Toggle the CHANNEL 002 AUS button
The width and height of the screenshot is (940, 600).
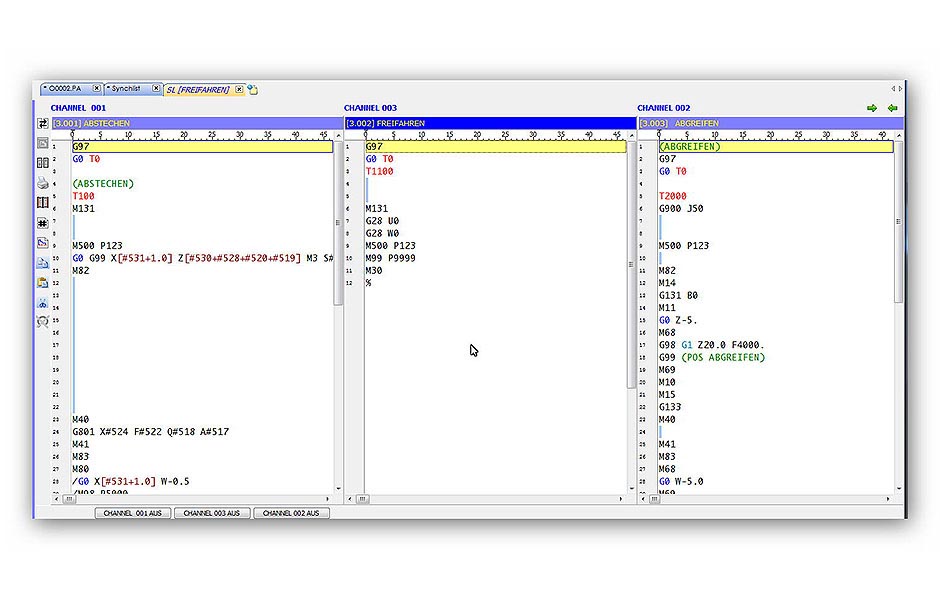point(291,513)
